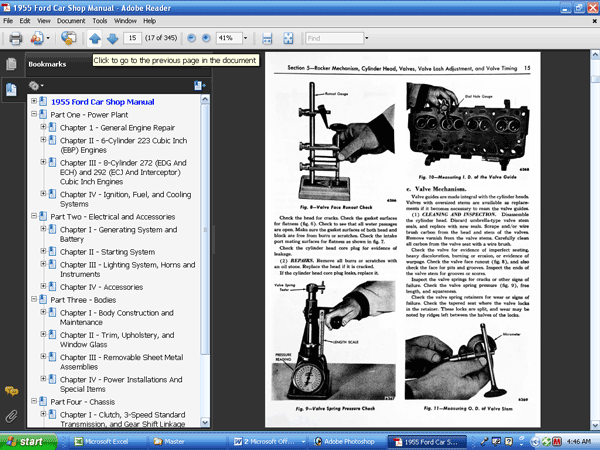Screen dimensions: 600x450
Task: Select Chapter IV - Accessories bookmark
Action: coord(101,287)
